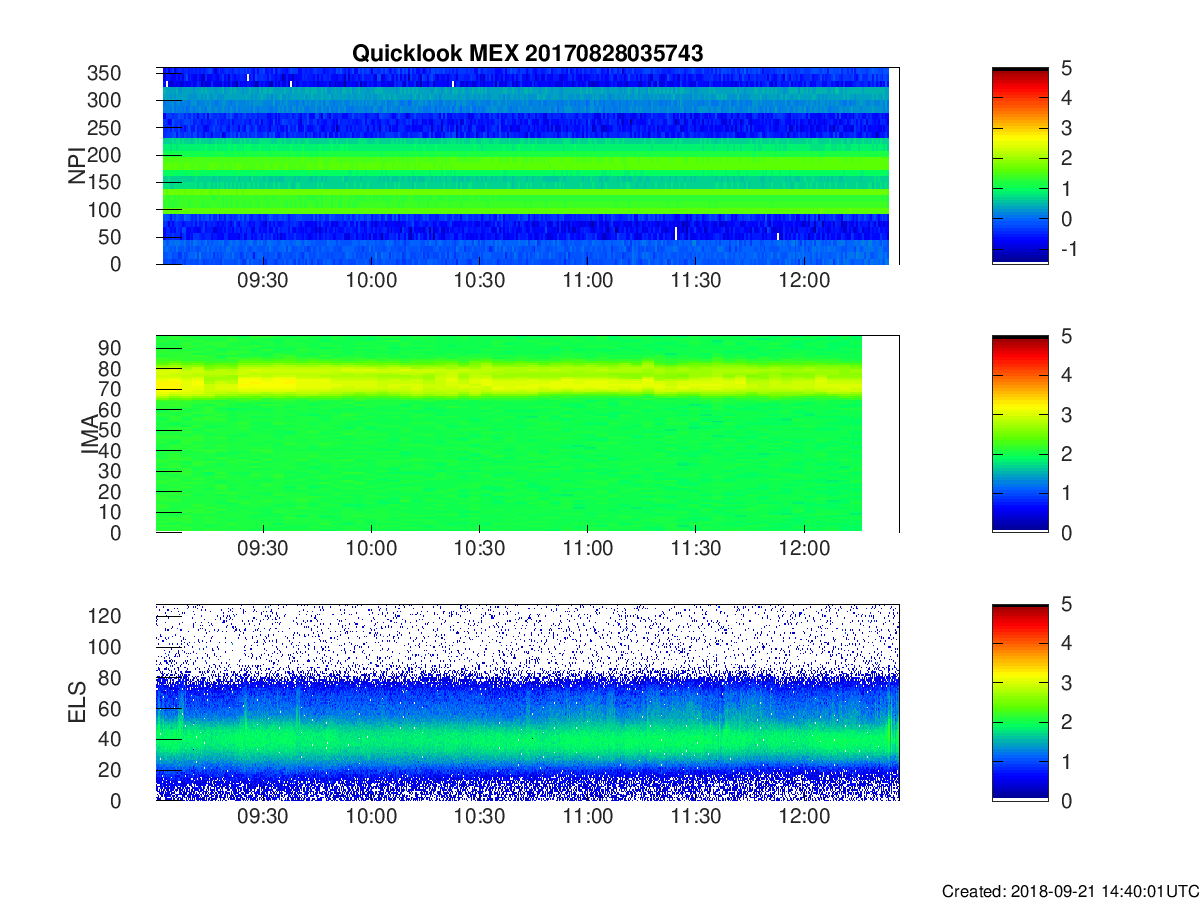
Task: Click the ELS panel colorbar
Action: click(1020, 702)
